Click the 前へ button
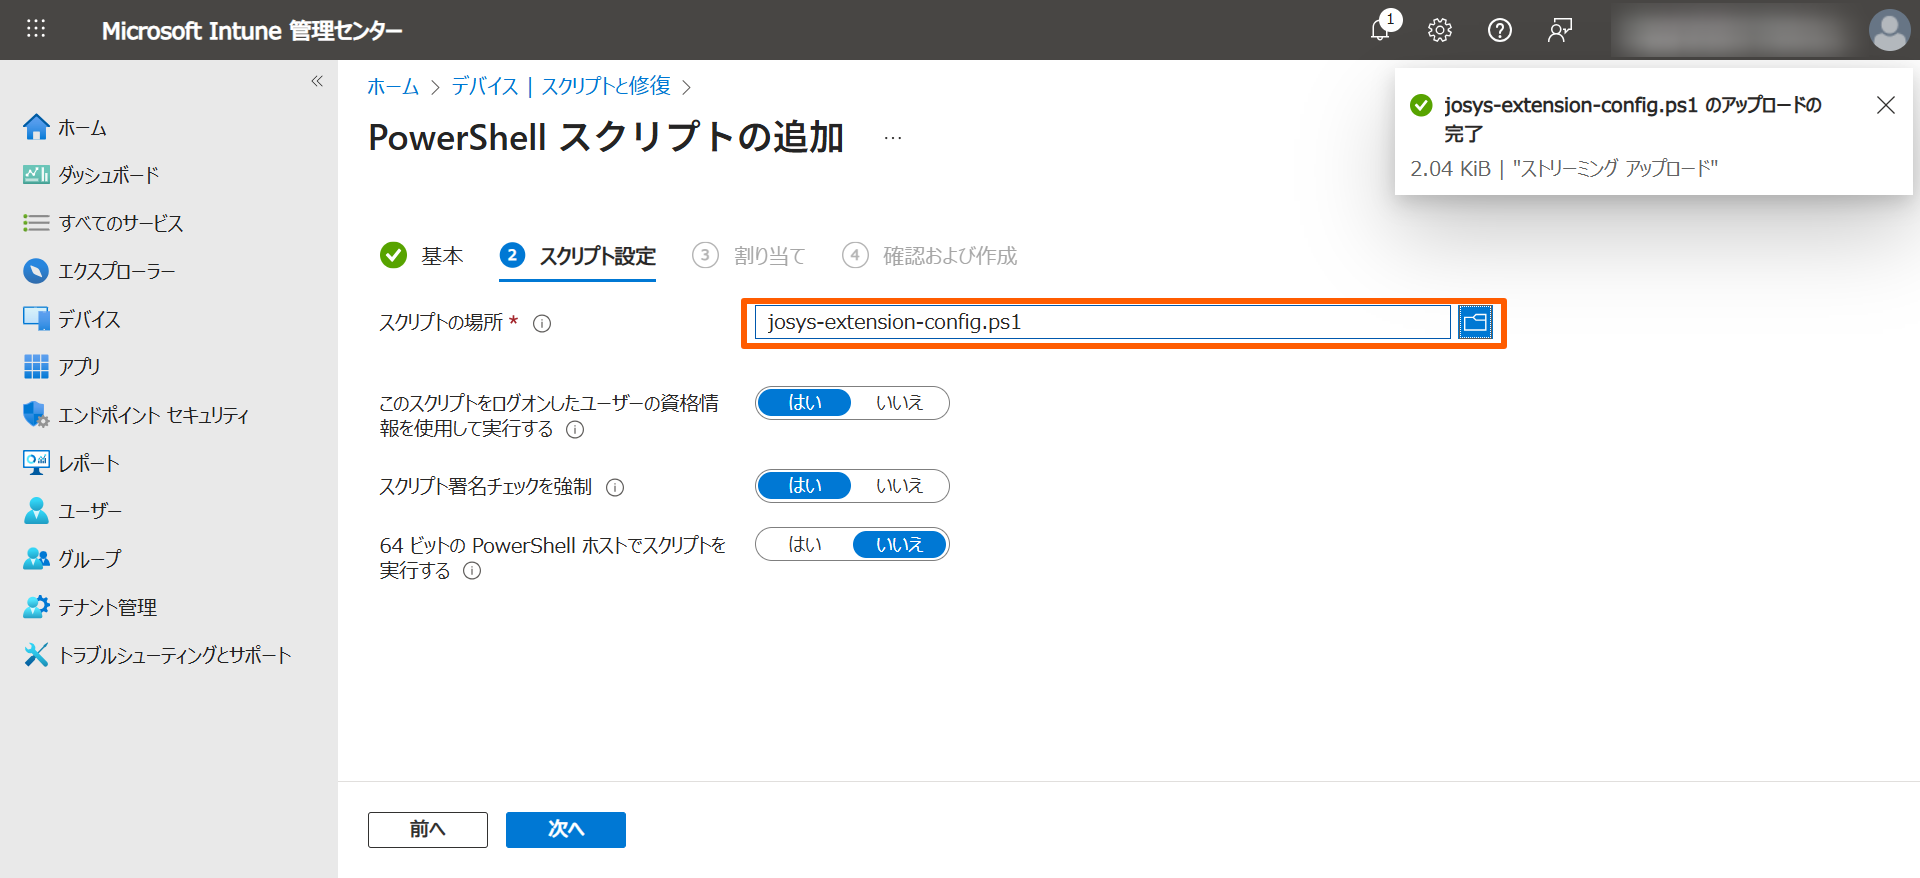Viewport: 1920px width, 878px height. tap(427, 829)
